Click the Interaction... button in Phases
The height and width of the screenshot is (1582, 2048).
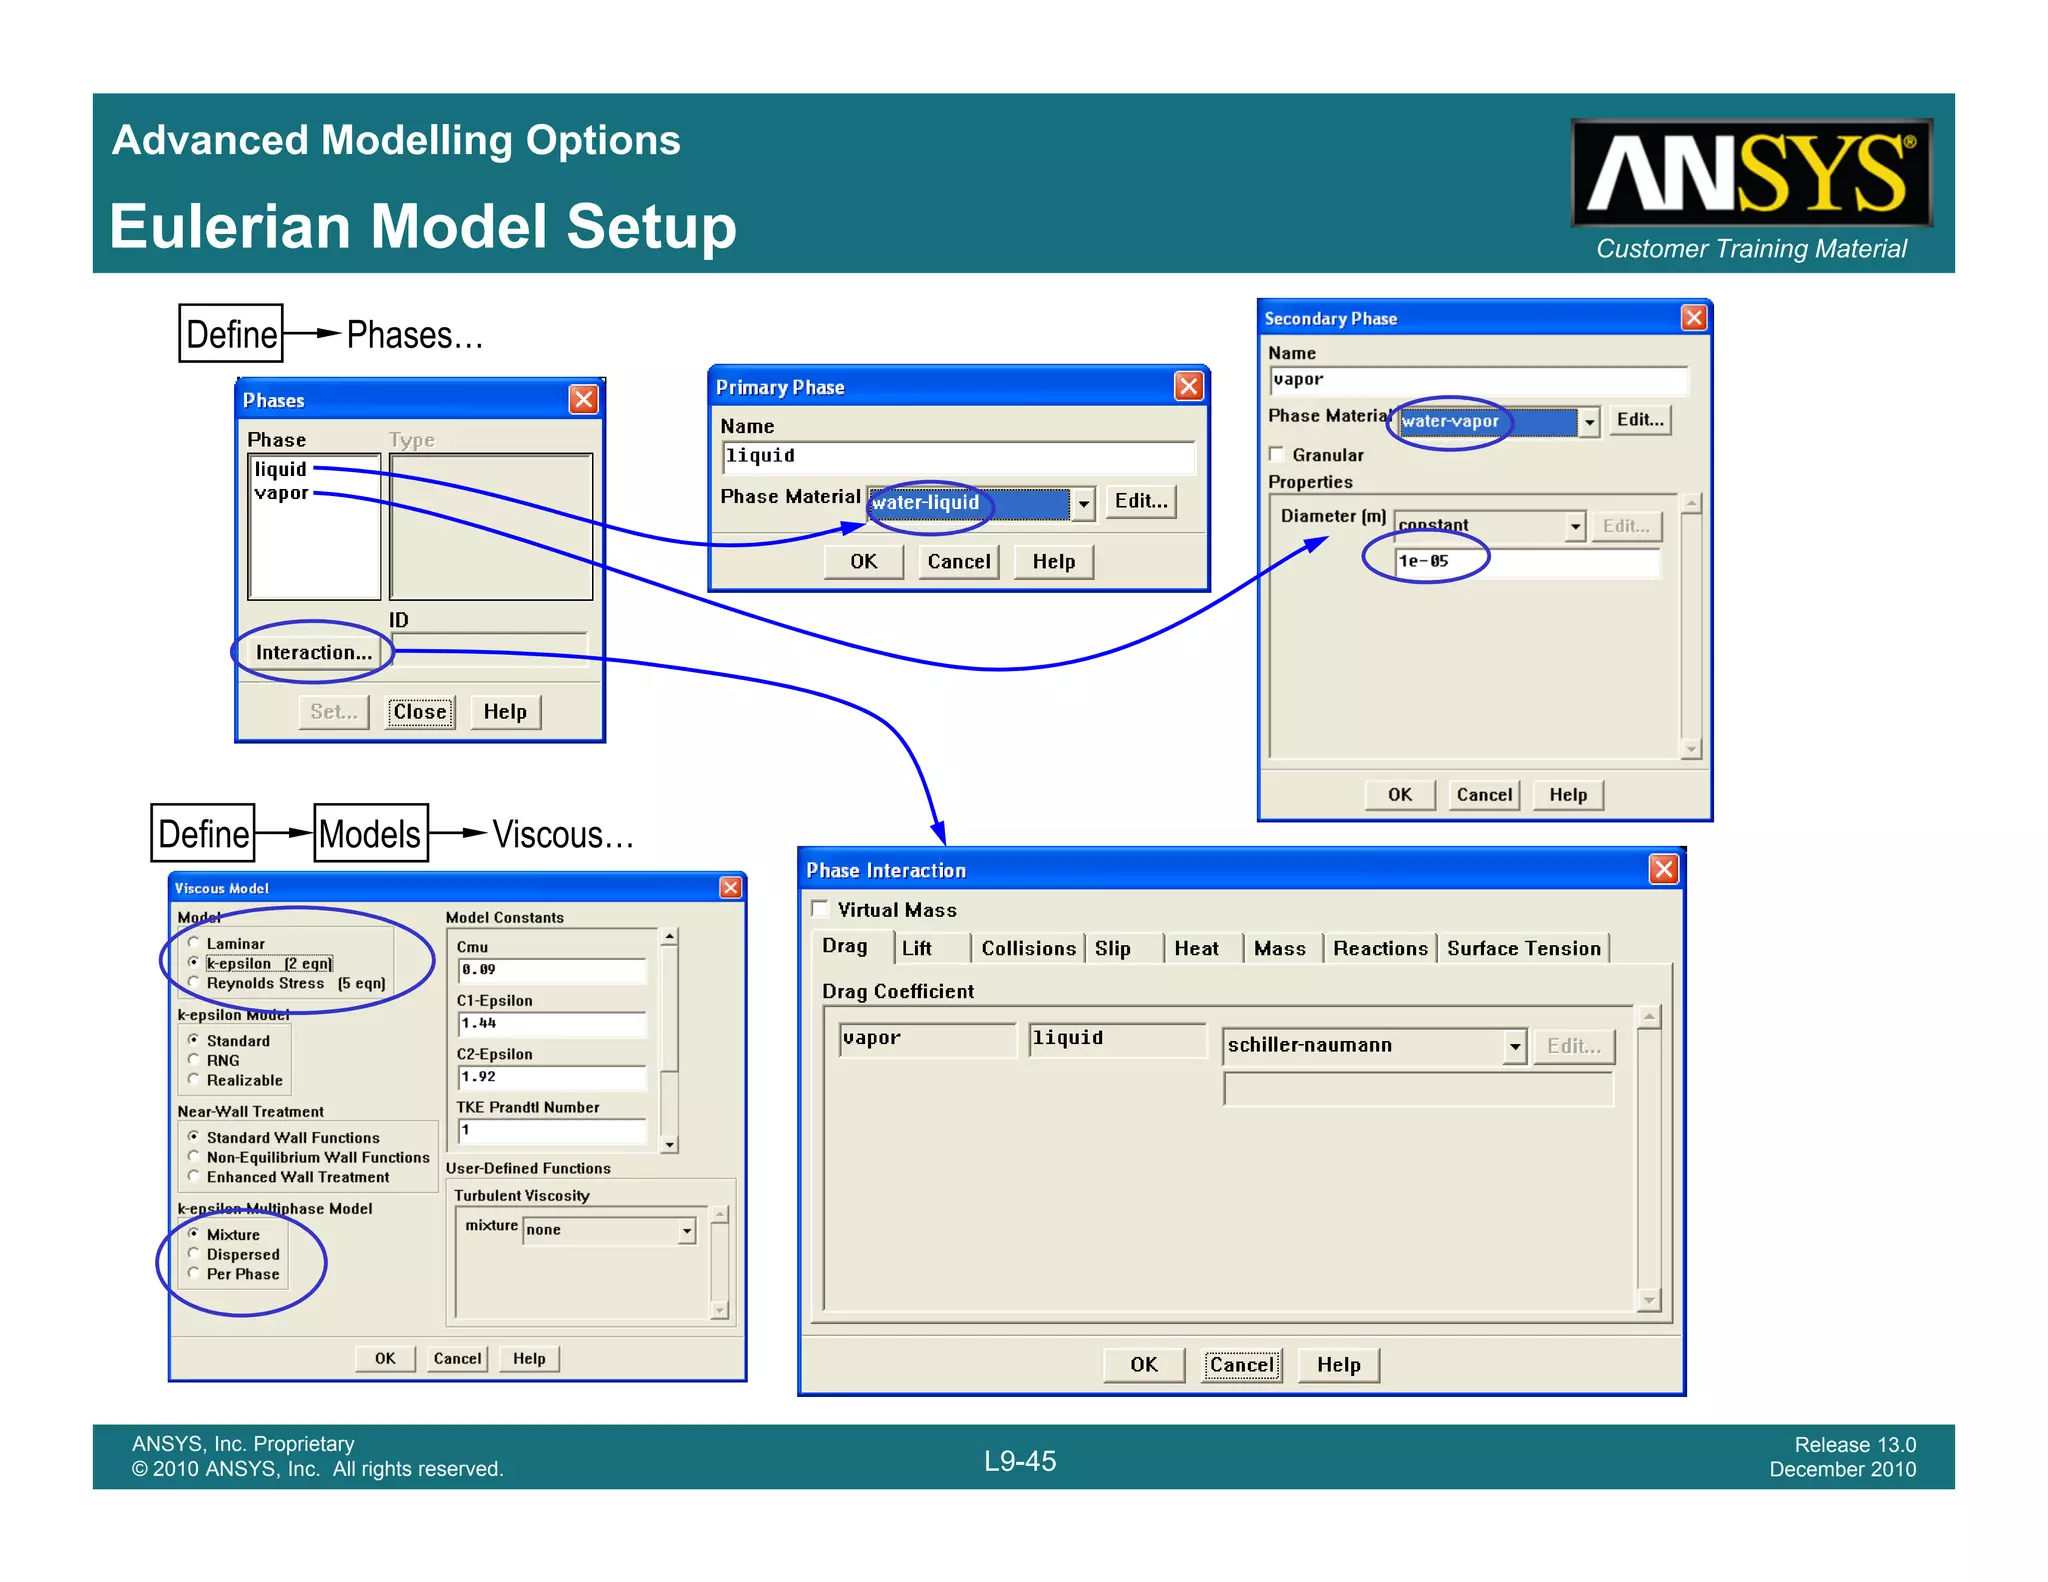pos(313,652)
